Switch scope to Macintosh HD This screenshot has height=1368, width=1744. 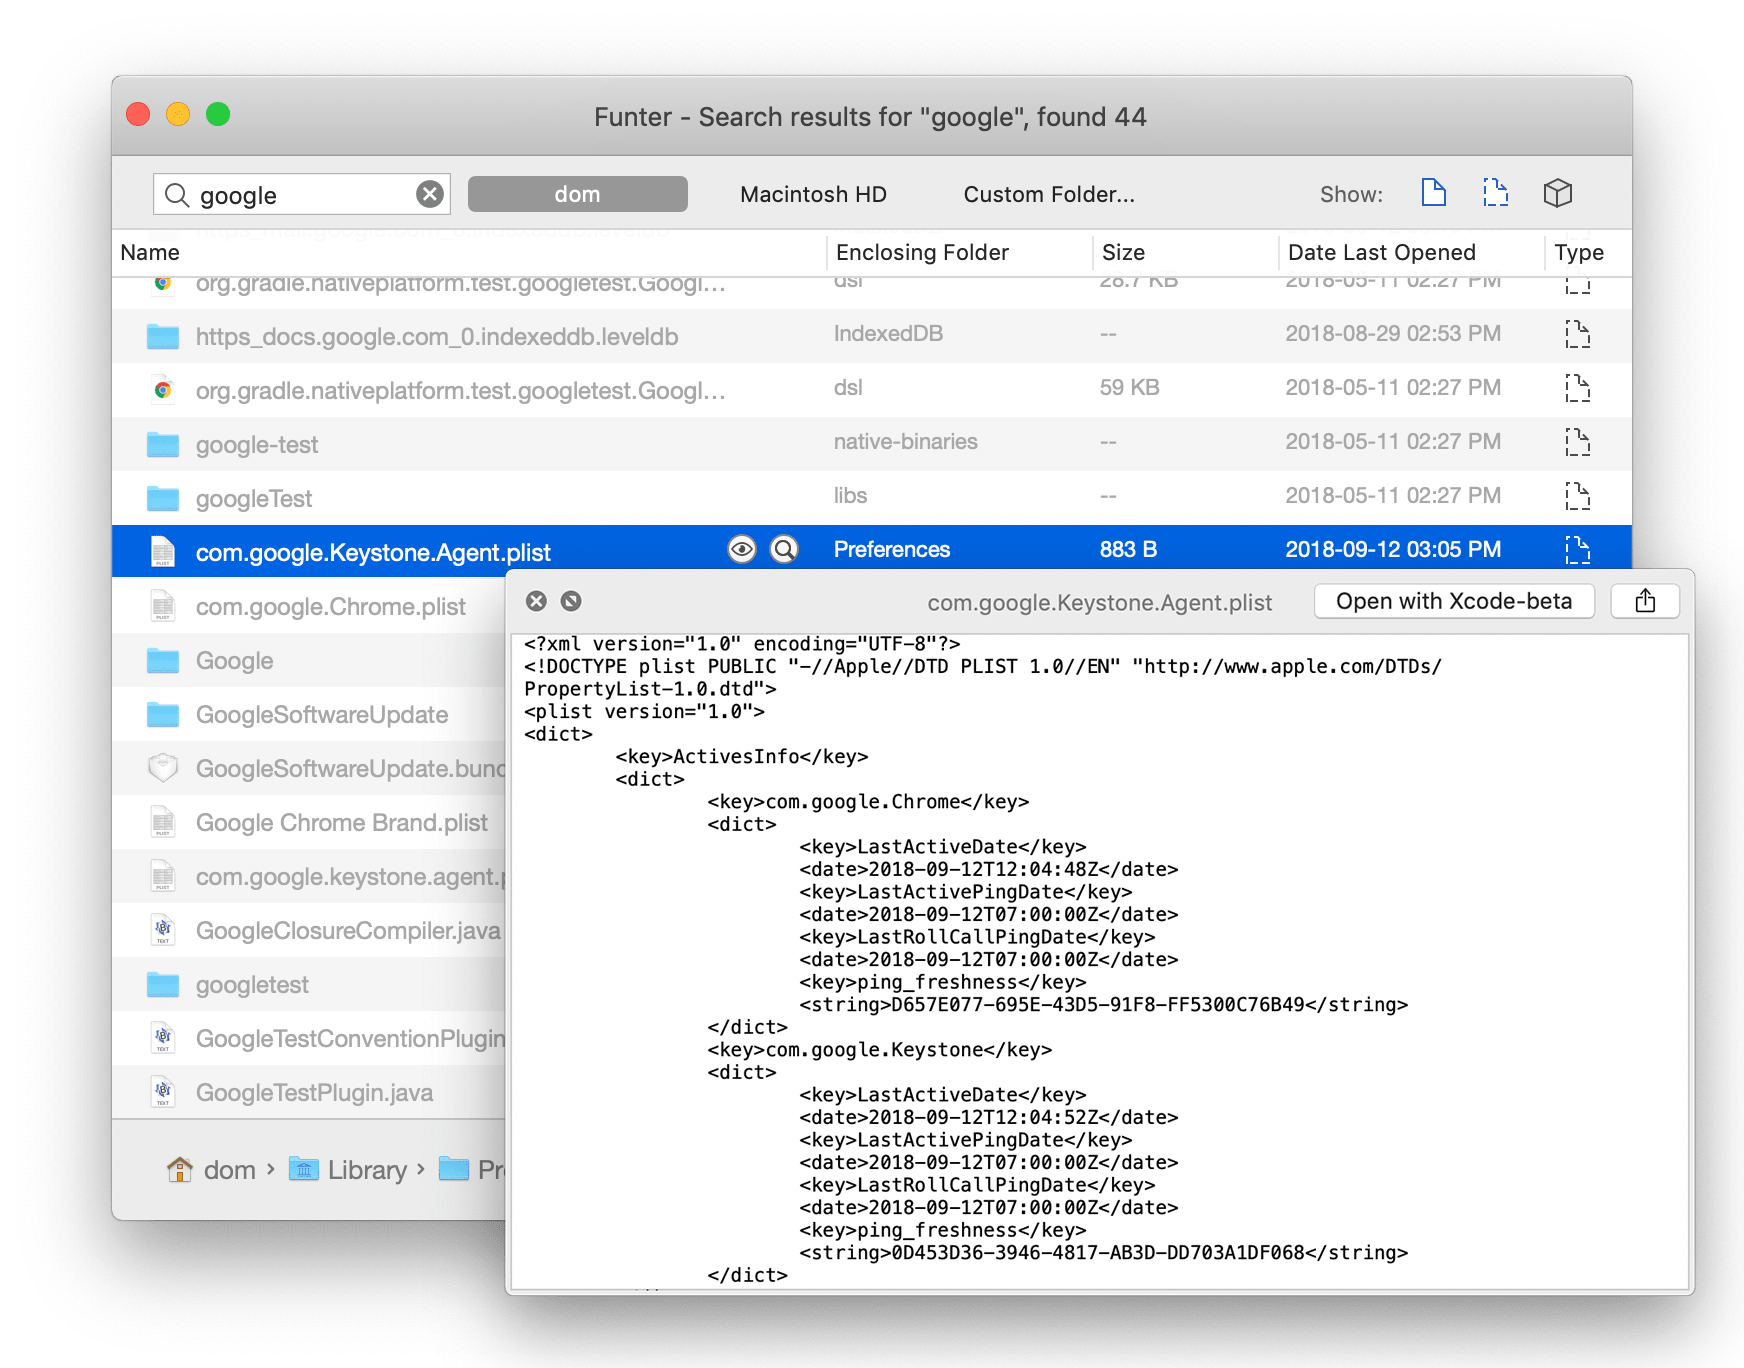click(813, 194)
